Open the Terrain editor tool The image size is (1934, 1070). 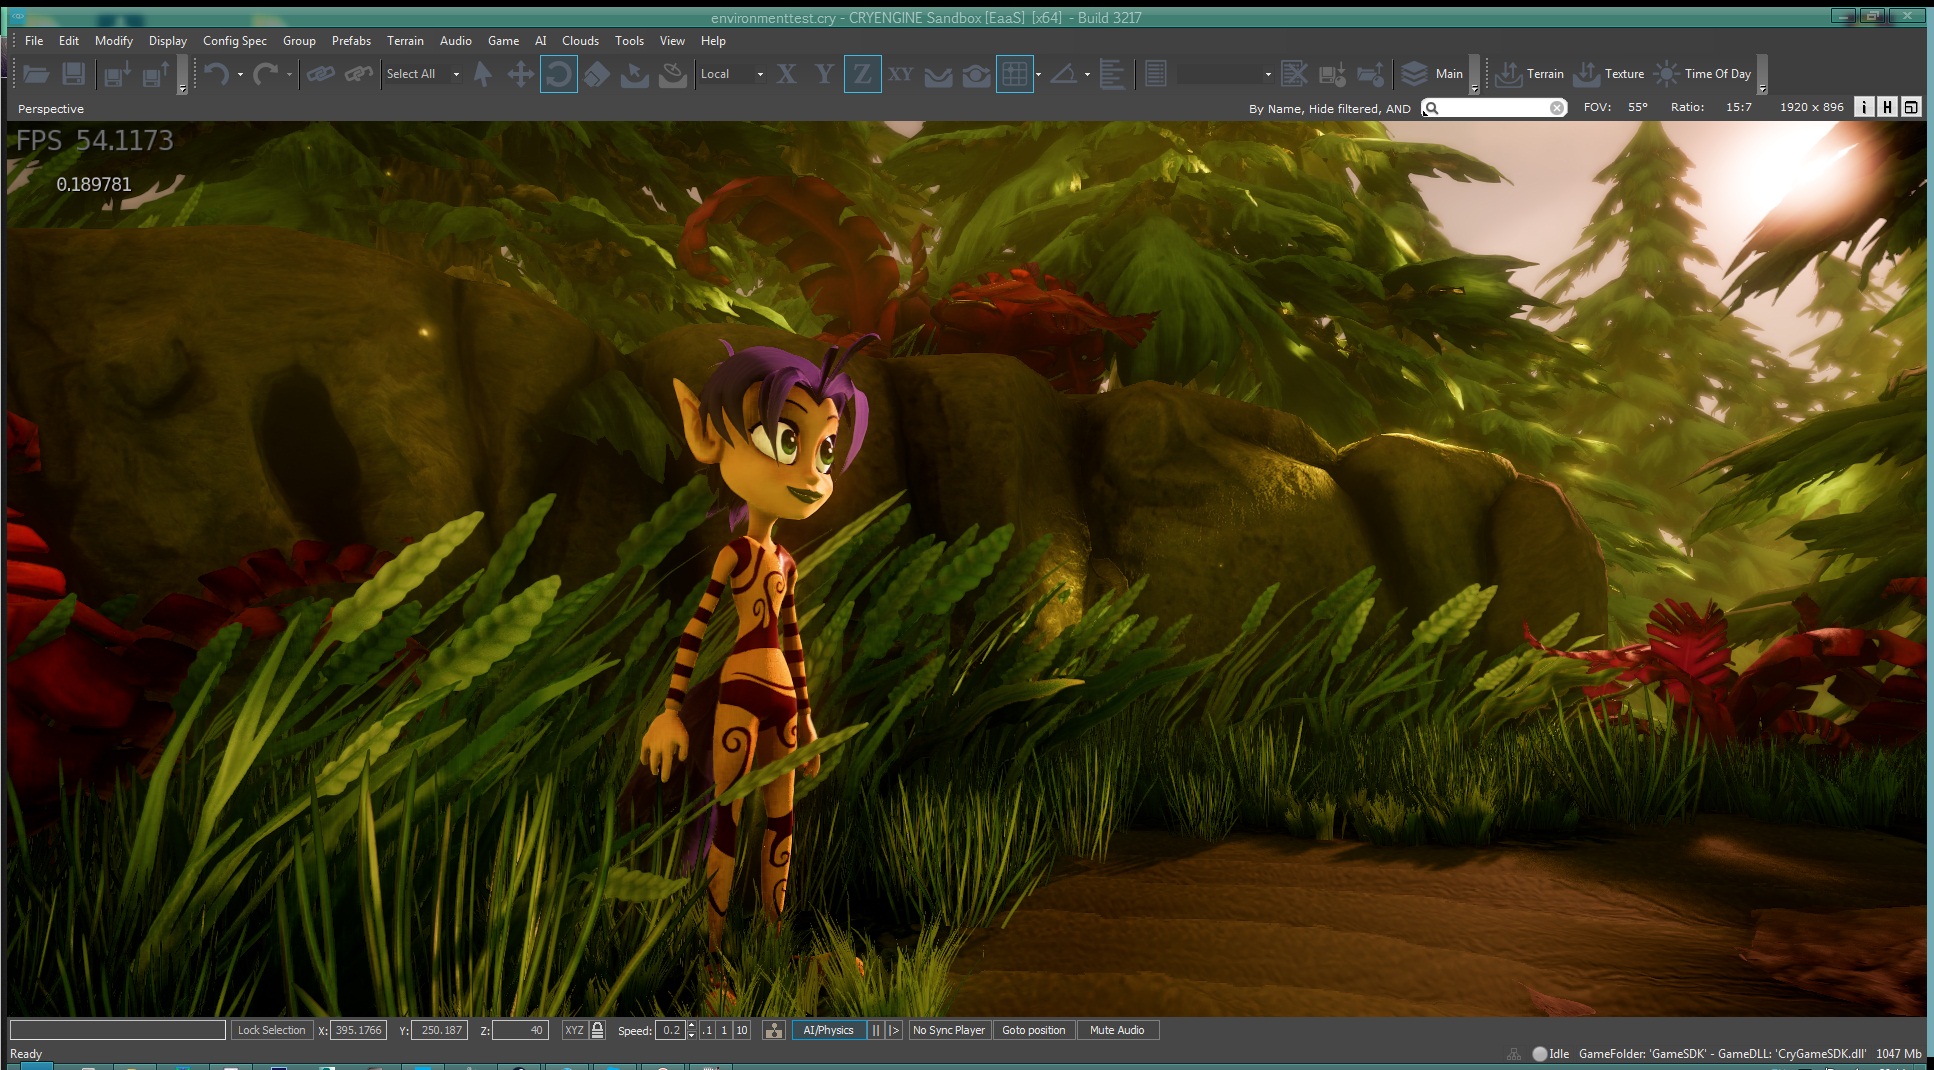(1529, 74)
